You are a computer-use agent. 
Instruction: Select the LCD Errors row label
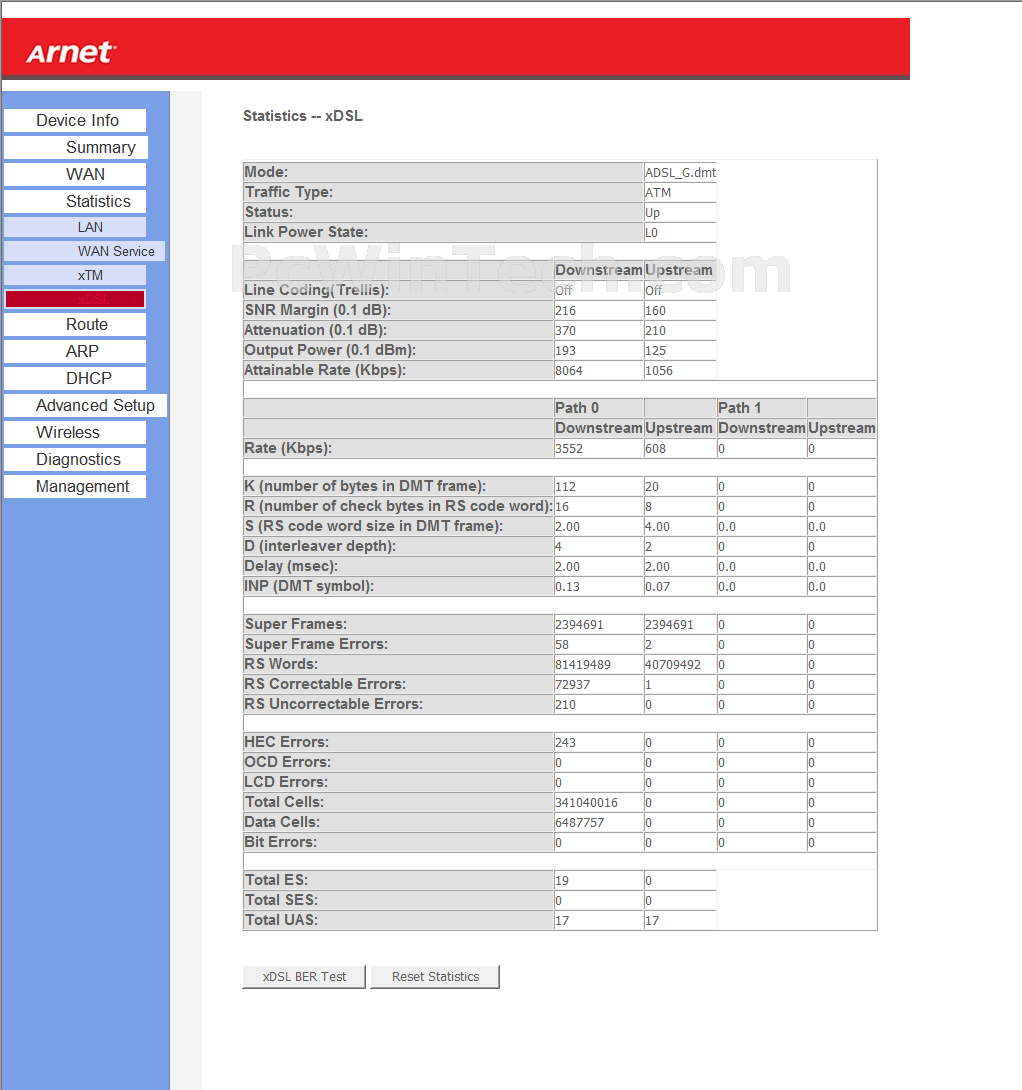(x=286, y=783)
